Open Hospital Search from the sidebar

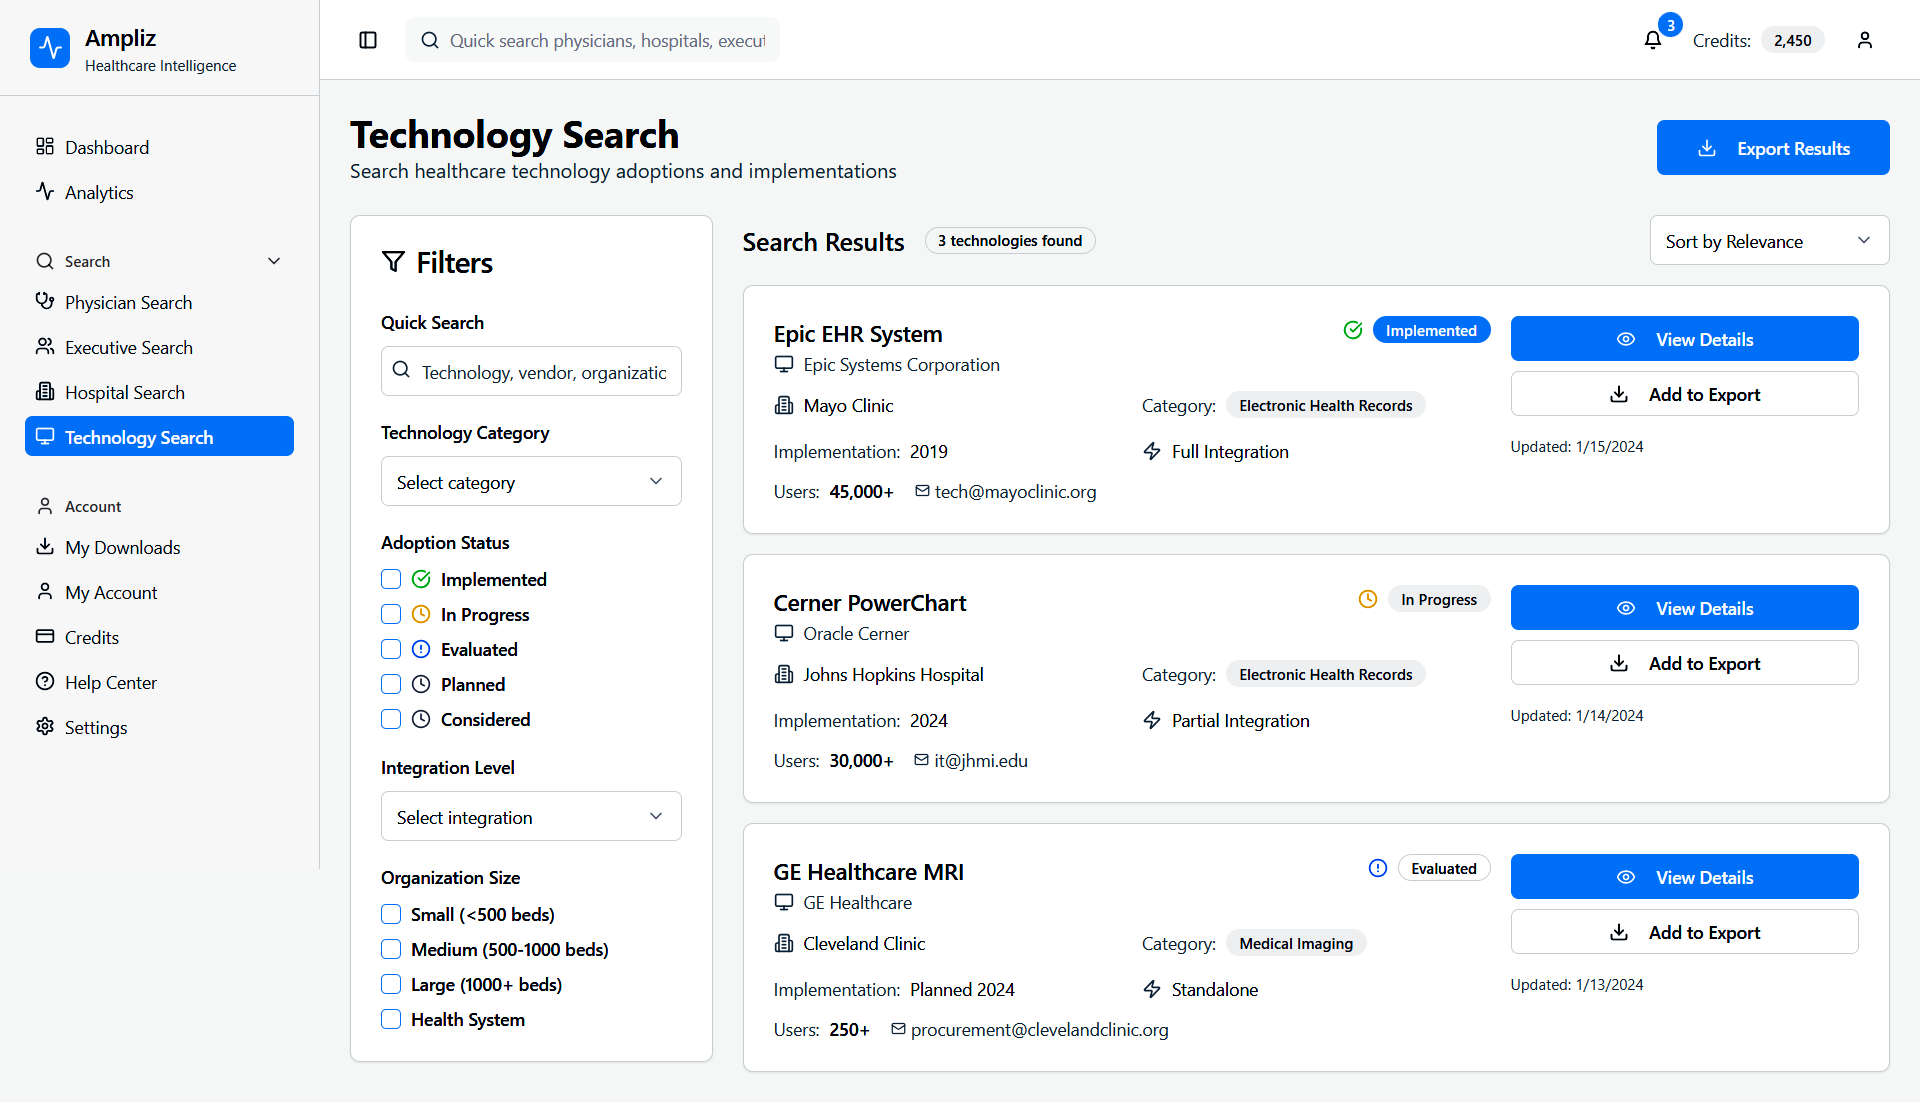coord(124,392)
